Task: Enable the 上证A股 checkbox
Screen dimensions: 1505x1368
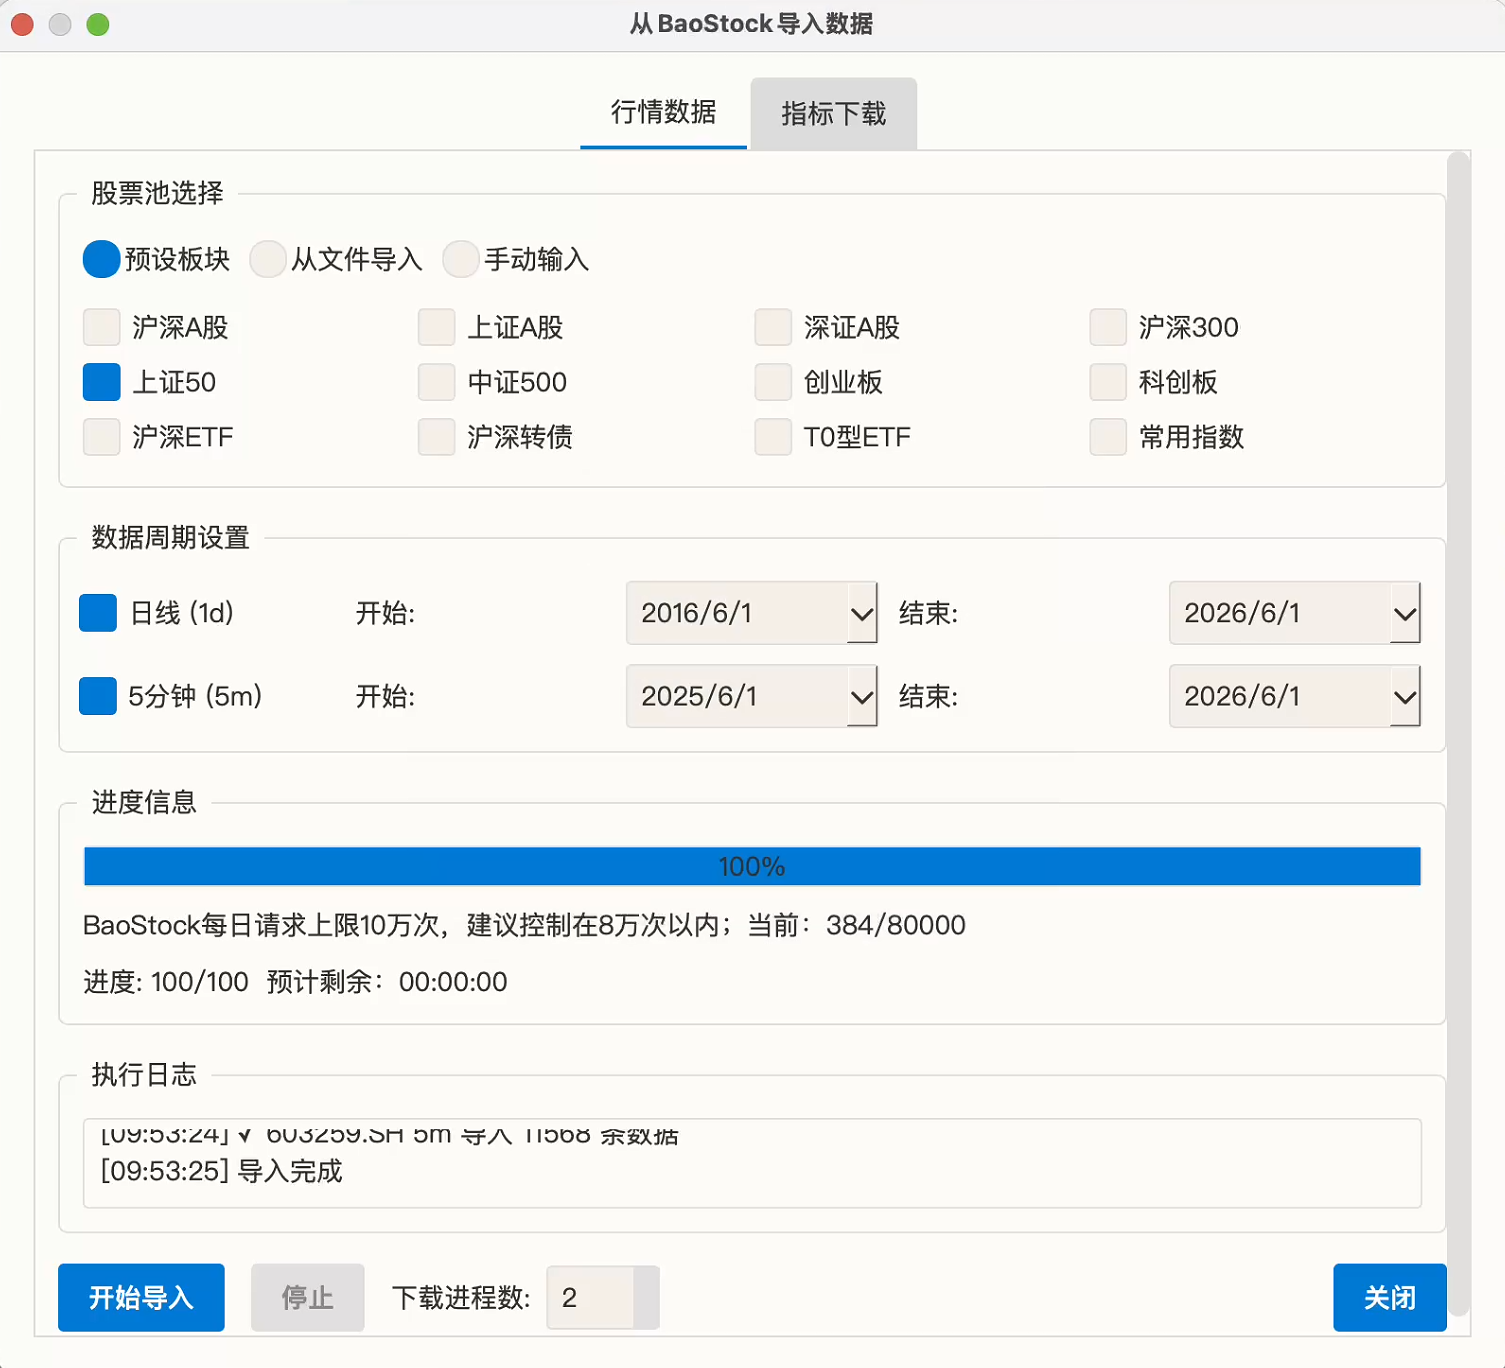Action: click(x=437, y=327)
